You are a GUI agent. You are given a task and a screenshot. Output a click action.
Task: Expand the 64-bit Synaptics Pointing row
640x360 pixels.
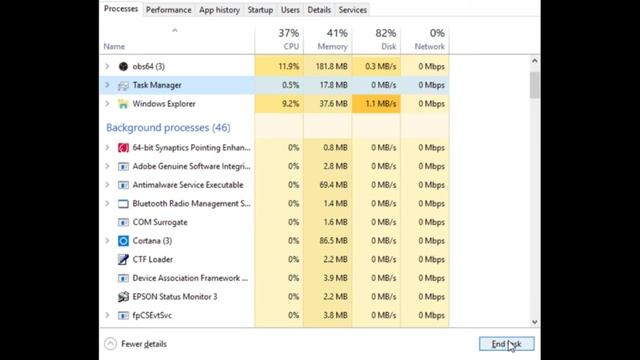click(107, 147)
